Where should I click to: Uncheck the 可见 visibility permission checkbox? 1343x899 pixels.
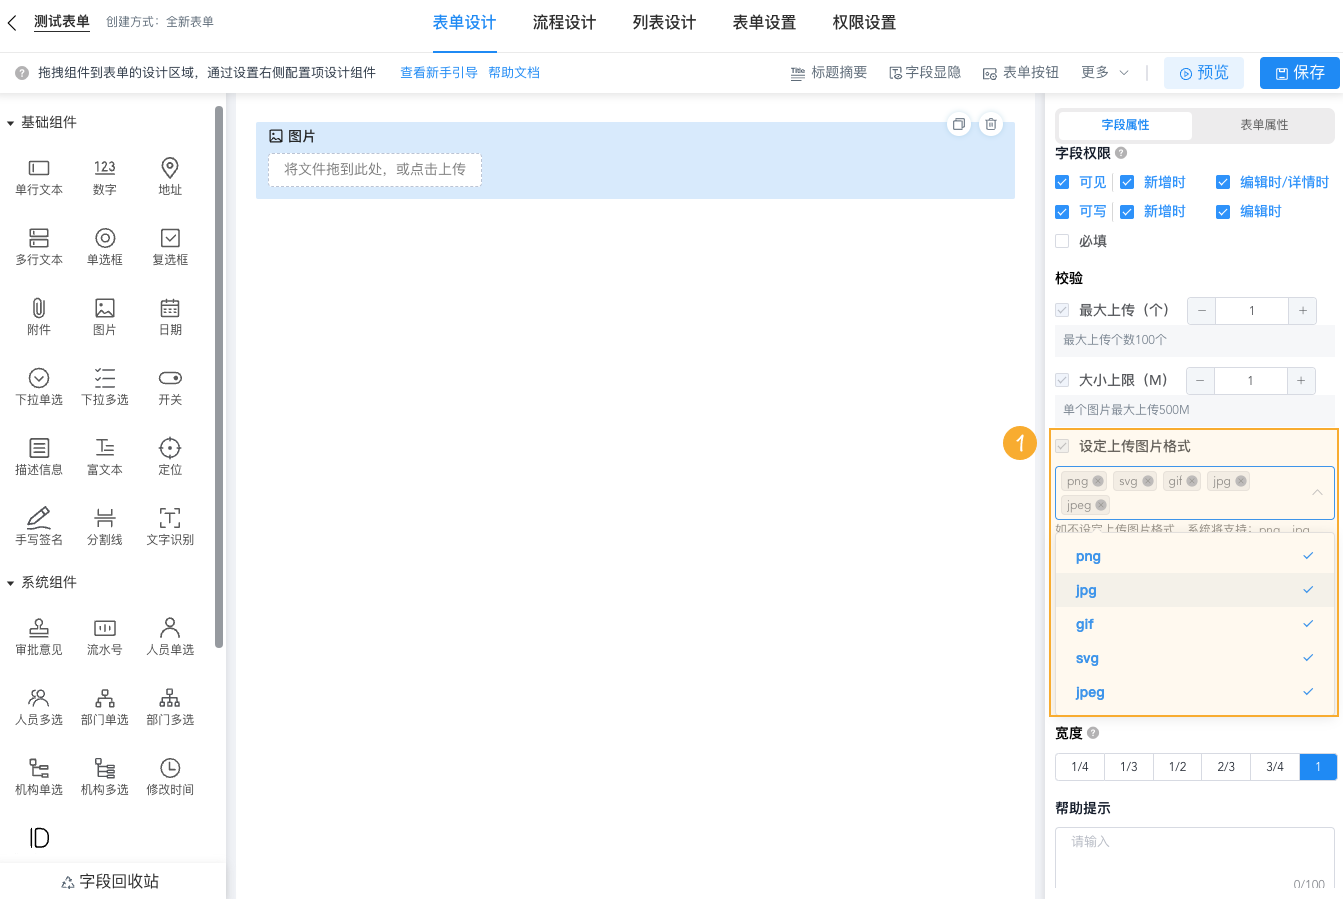tap(1062, 182)
